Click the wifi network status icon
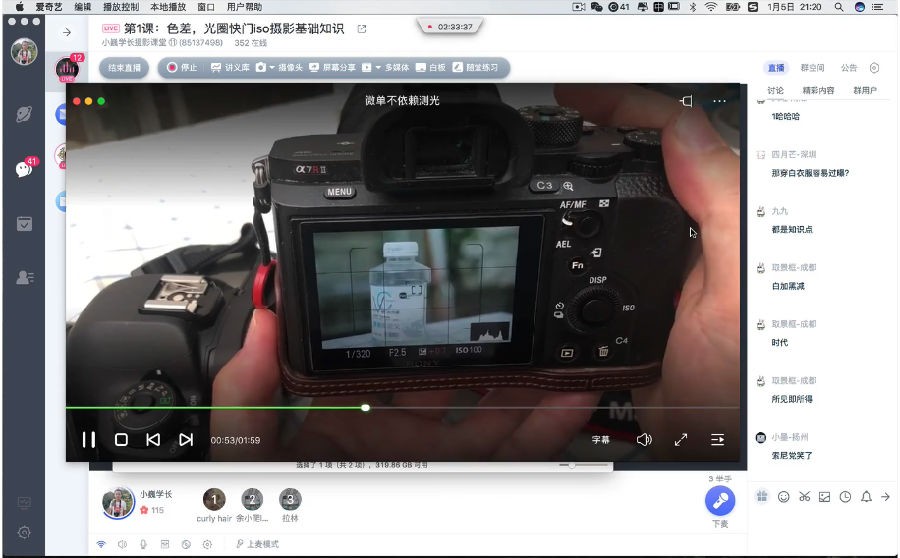Image resolution: width=900 pixels, height=558 pixels. coord(101,544)
